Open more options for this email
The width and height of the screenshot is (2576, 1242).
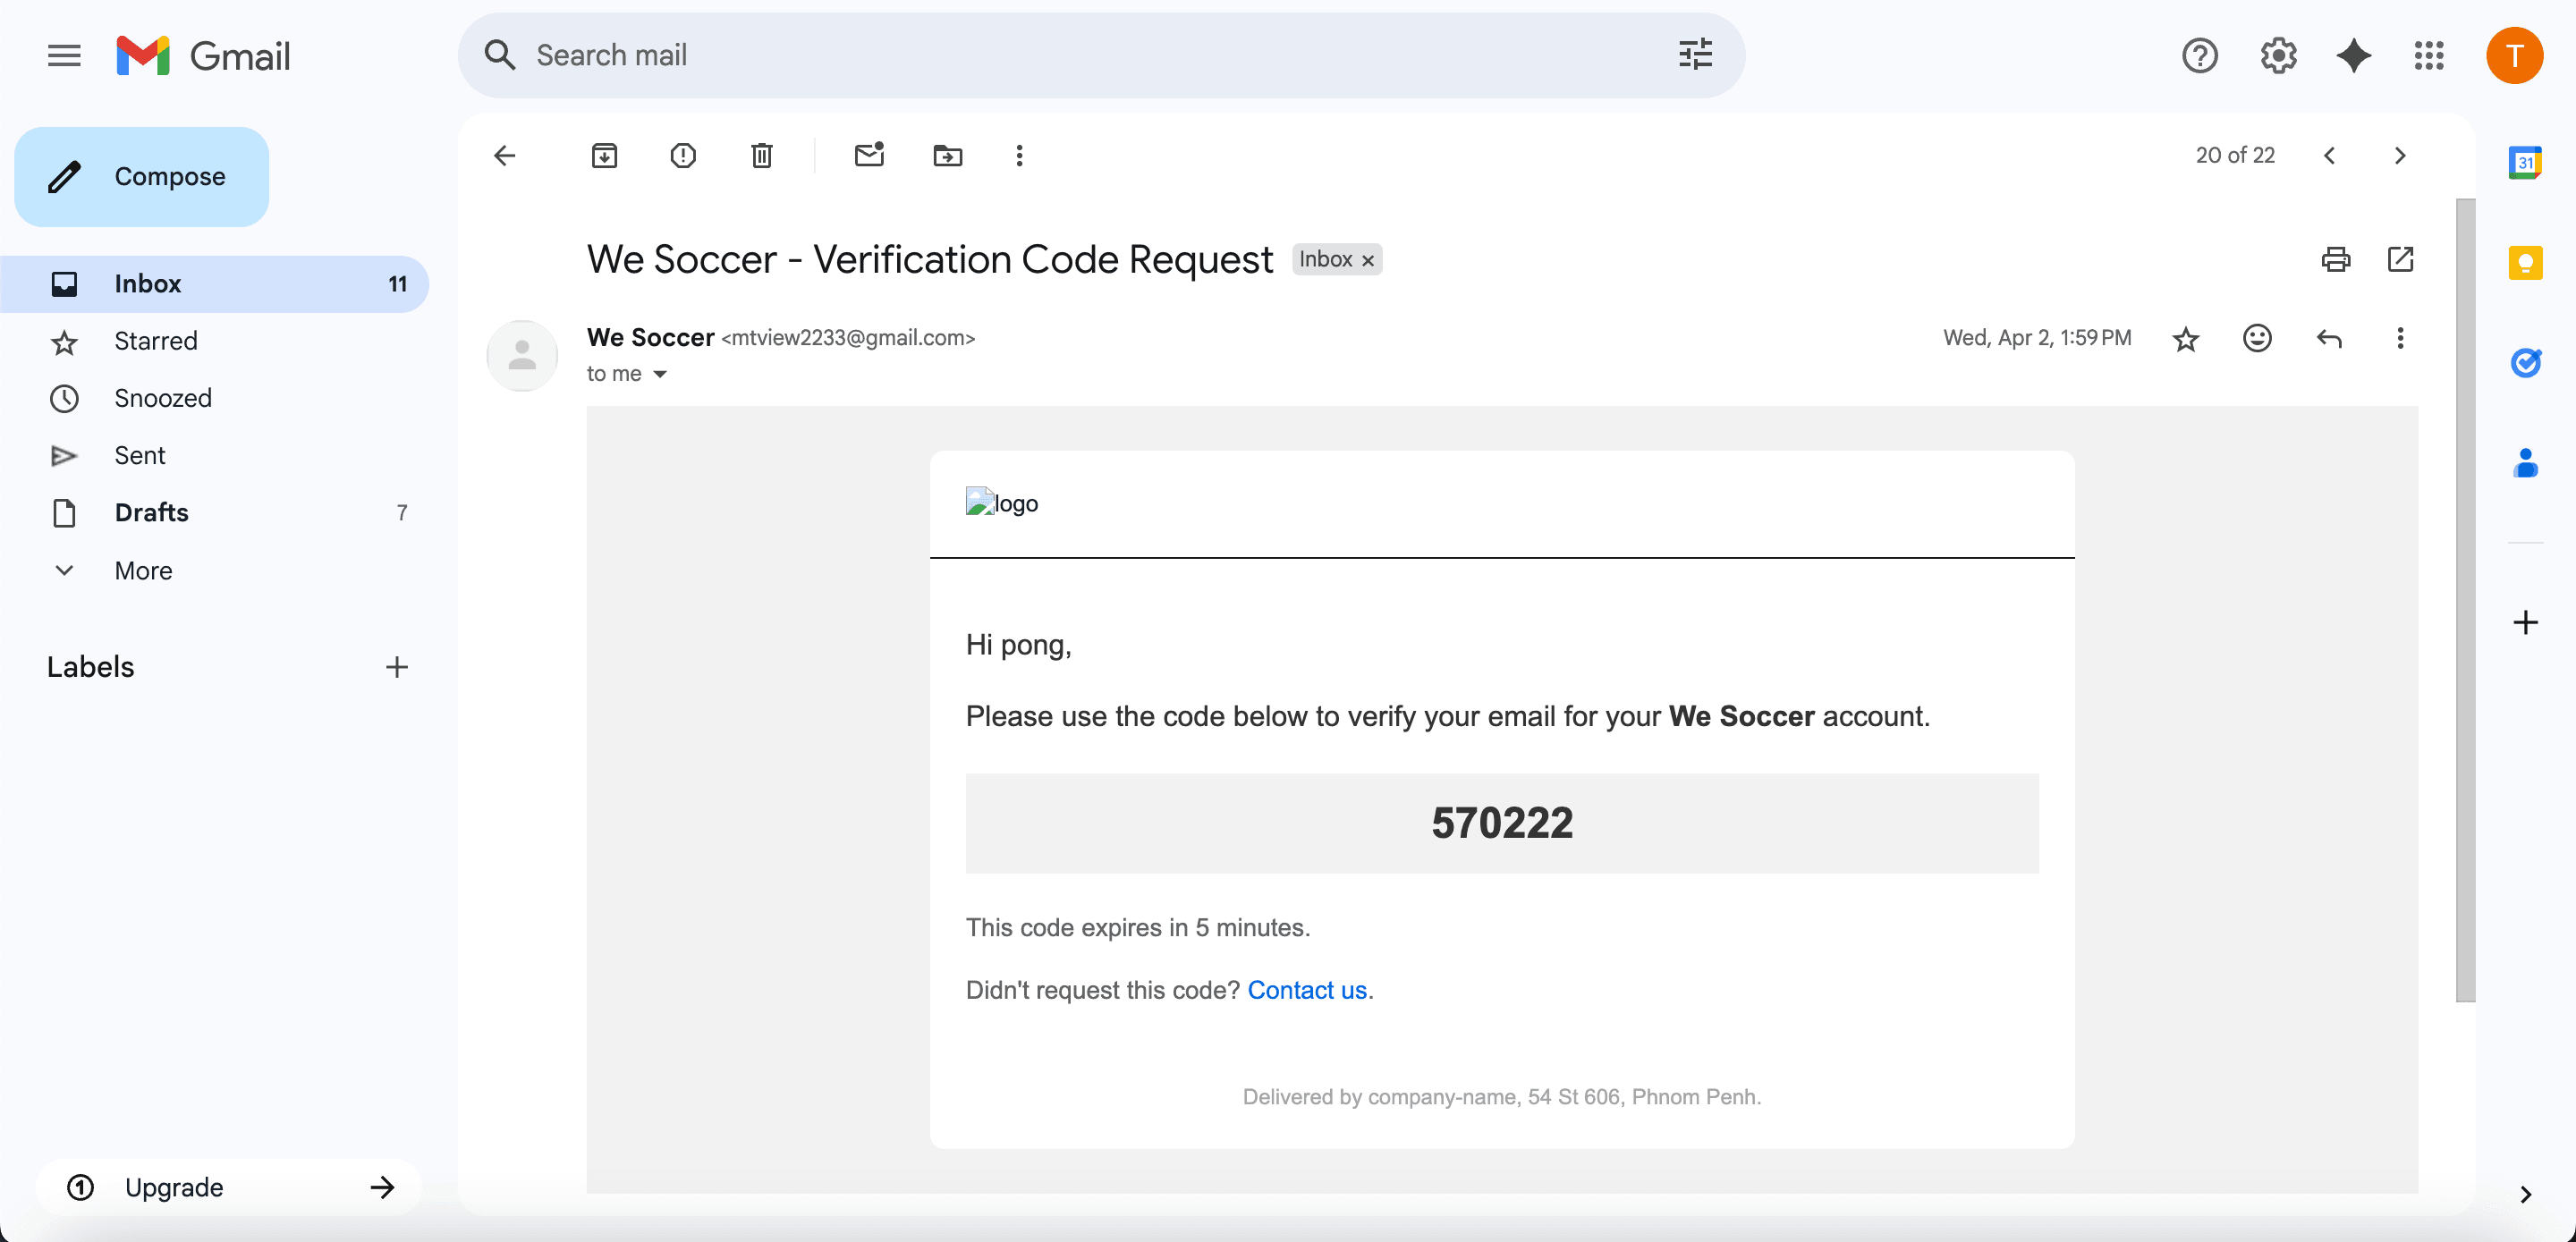(2400, 338)
